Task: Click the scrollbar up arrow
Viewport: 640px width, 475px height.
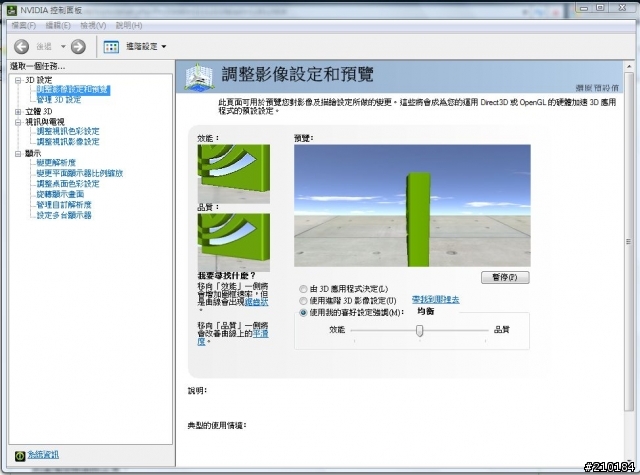Action: [x=629, y=66]
